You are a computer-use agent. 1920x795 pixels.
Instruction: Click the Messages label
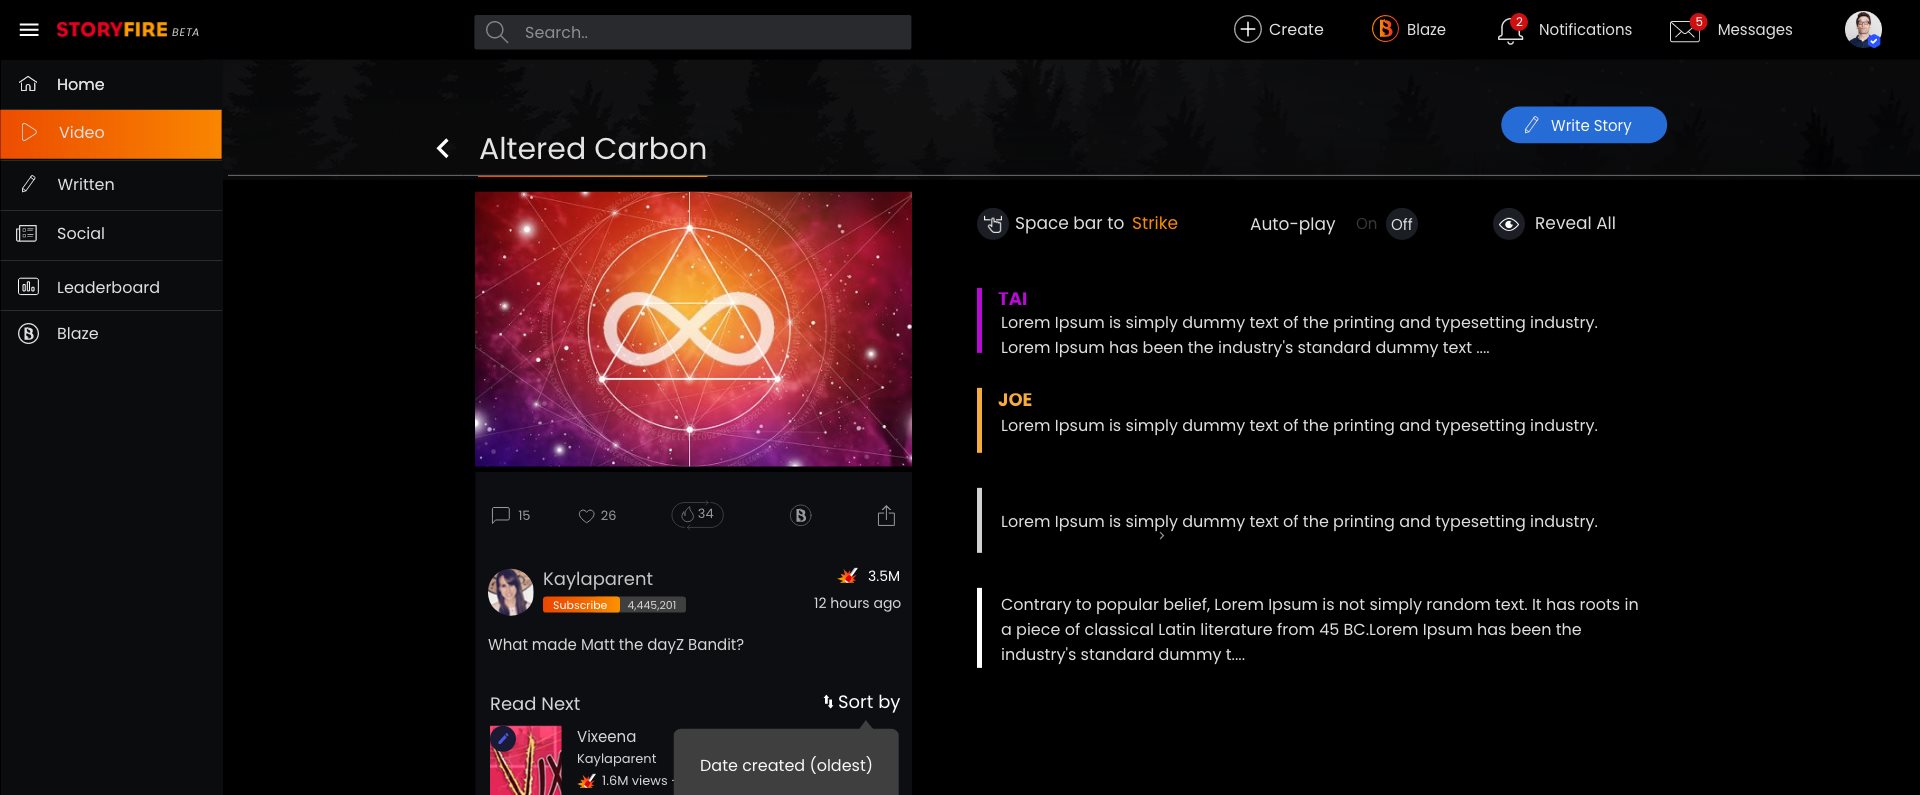click(1755, 29)
